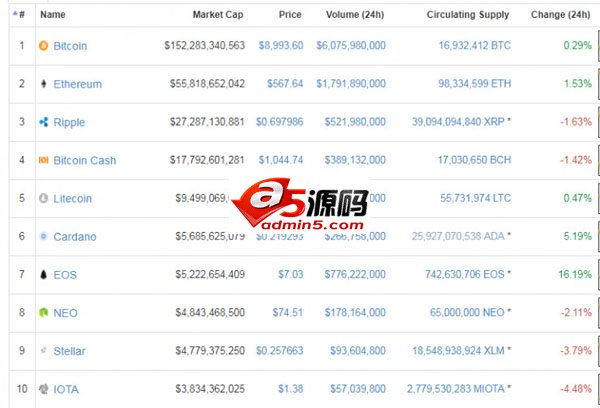Open the Stellar coin page link

pyautogui.click(x=69, y=351)
